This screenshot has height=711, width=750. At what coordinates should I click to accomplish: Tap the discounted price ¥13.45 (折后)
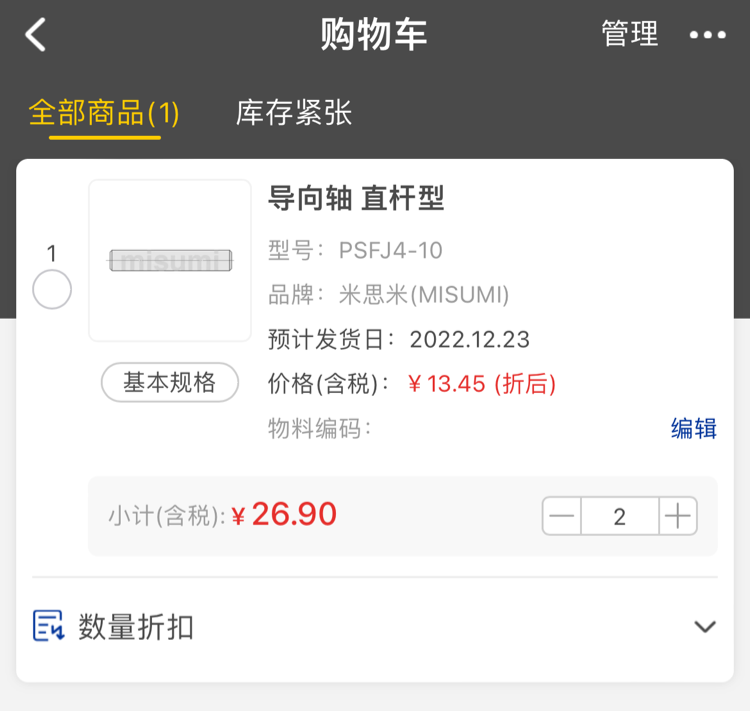tap(482, 384)
